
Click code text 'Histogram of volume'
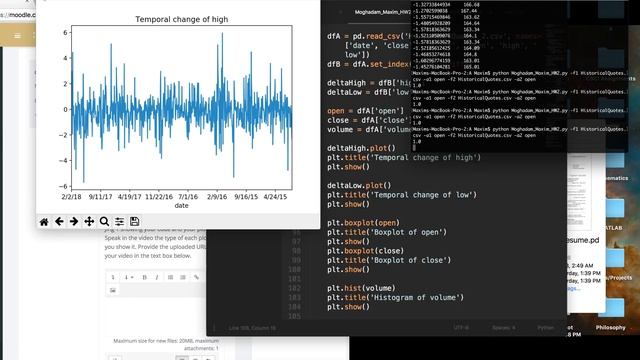[417, 298]
